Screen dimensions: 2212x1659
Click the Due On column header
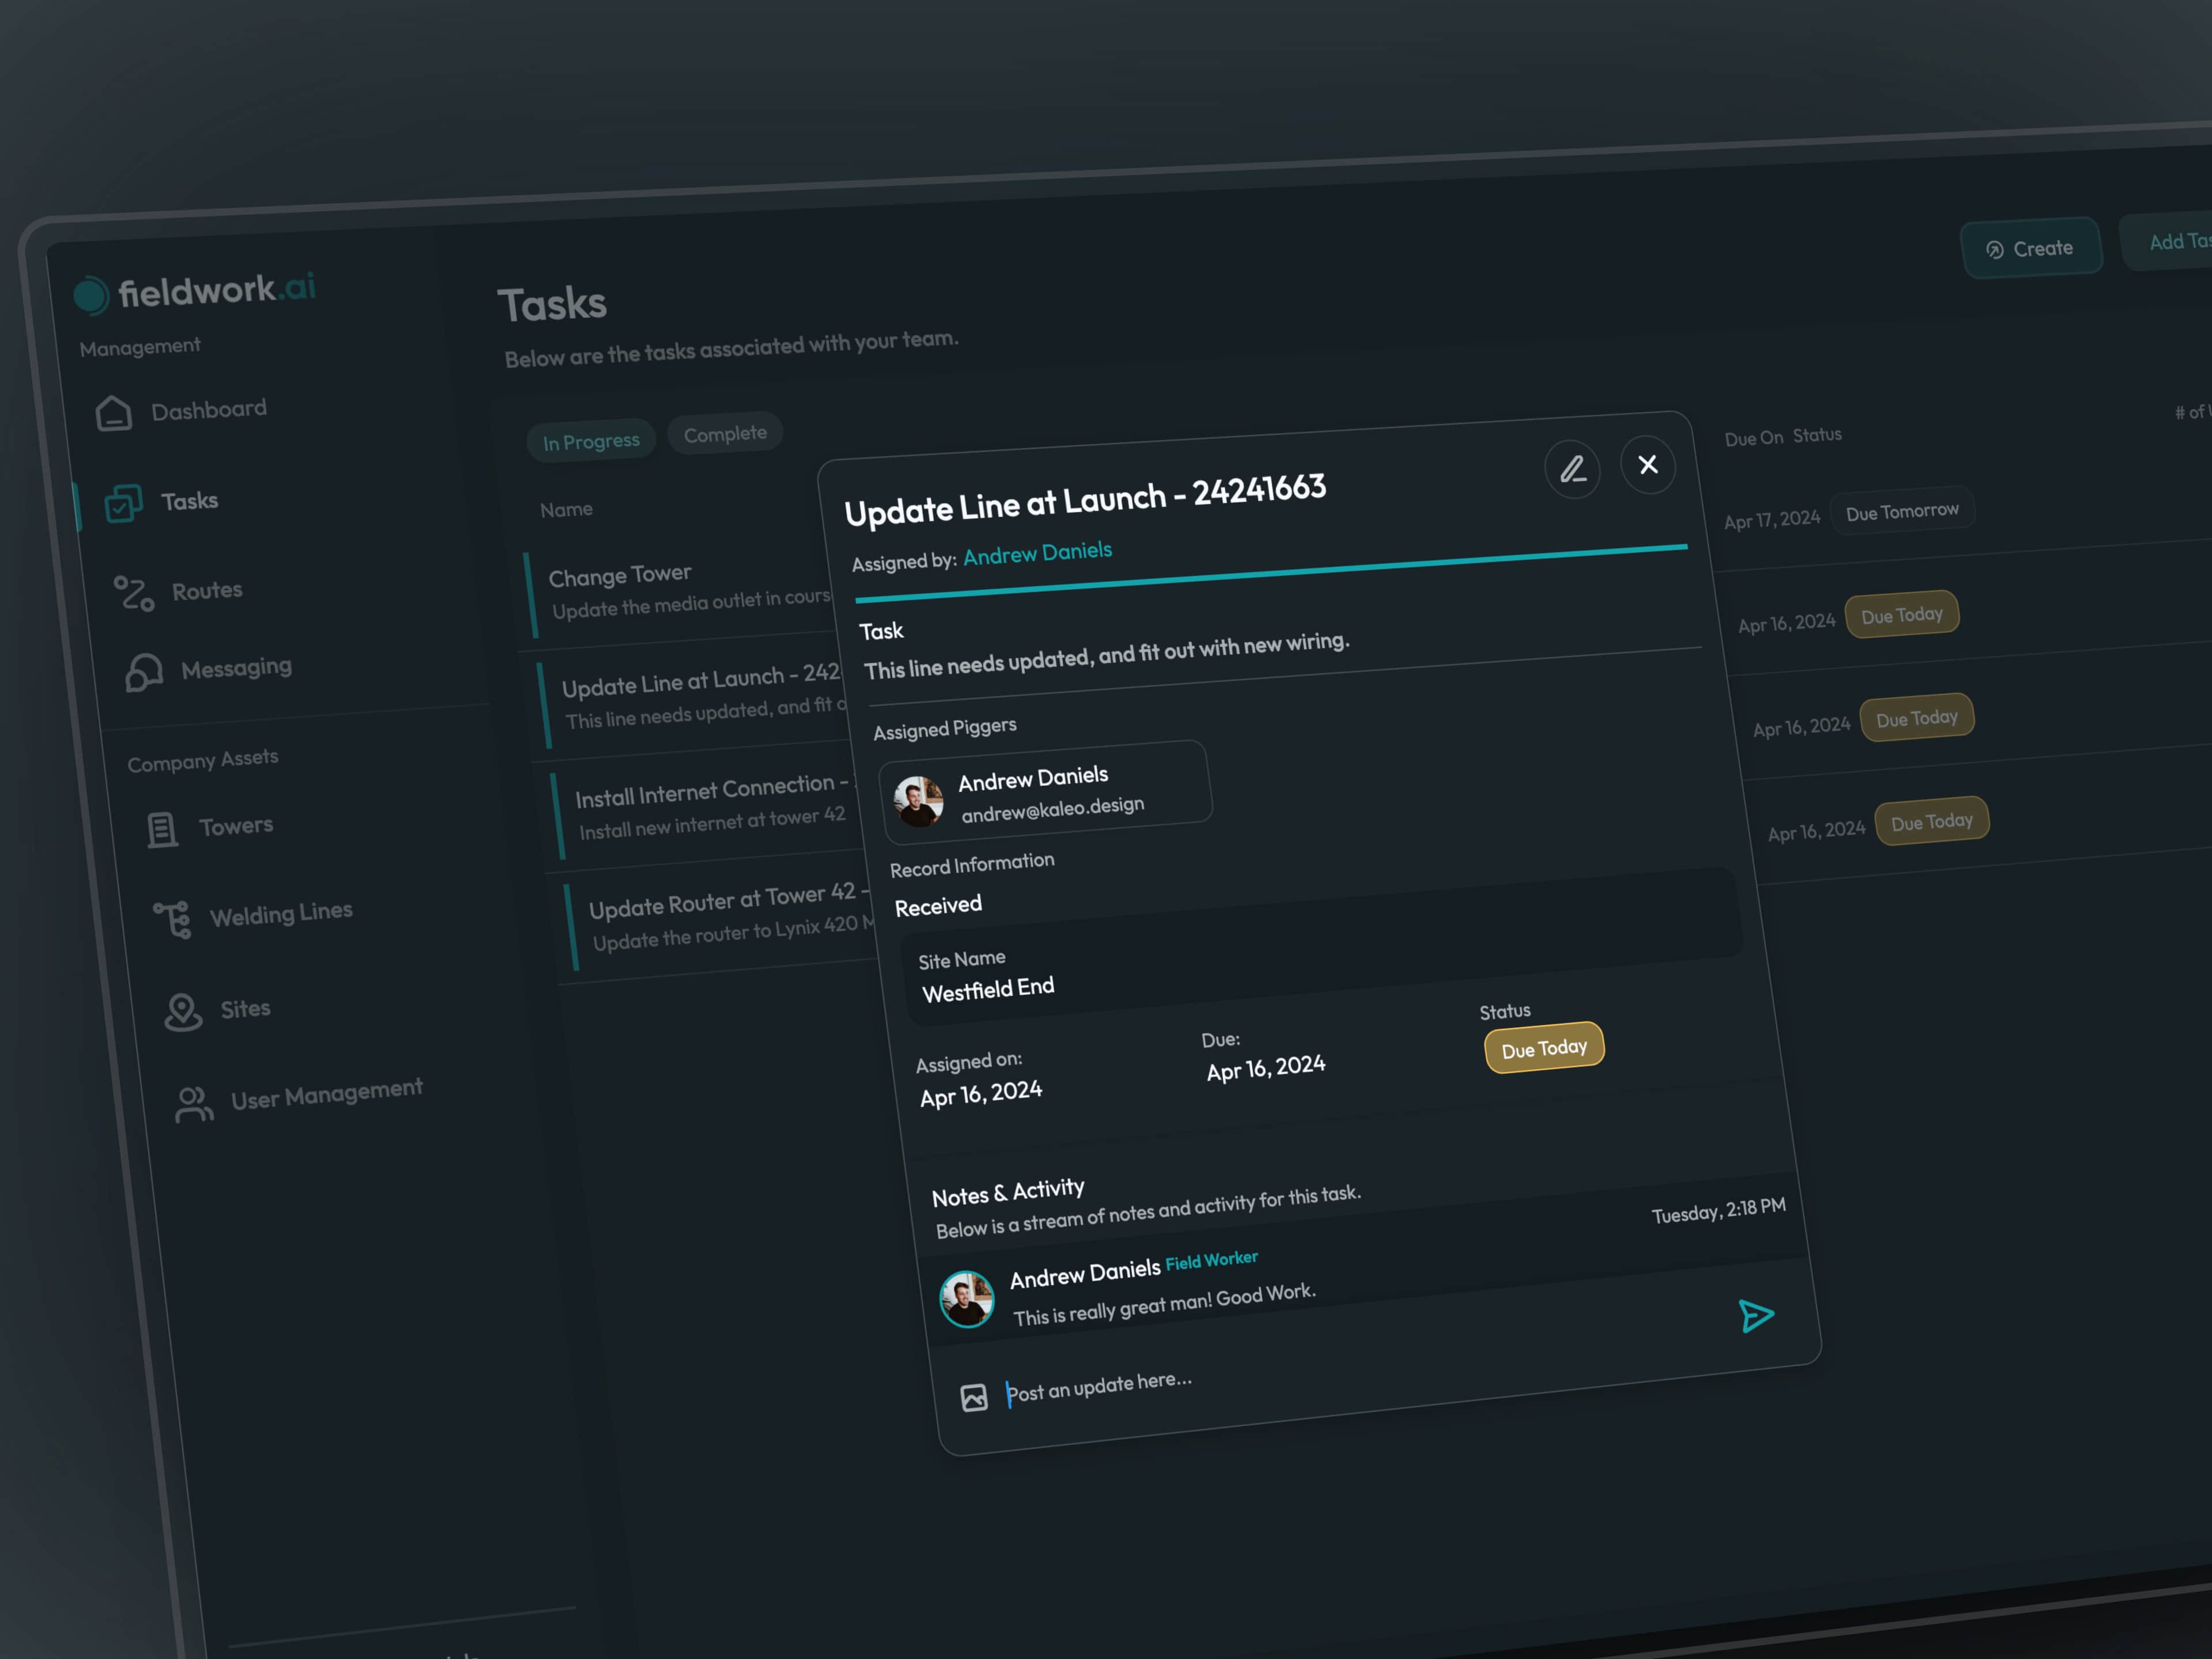click(x=1754, y=438)
